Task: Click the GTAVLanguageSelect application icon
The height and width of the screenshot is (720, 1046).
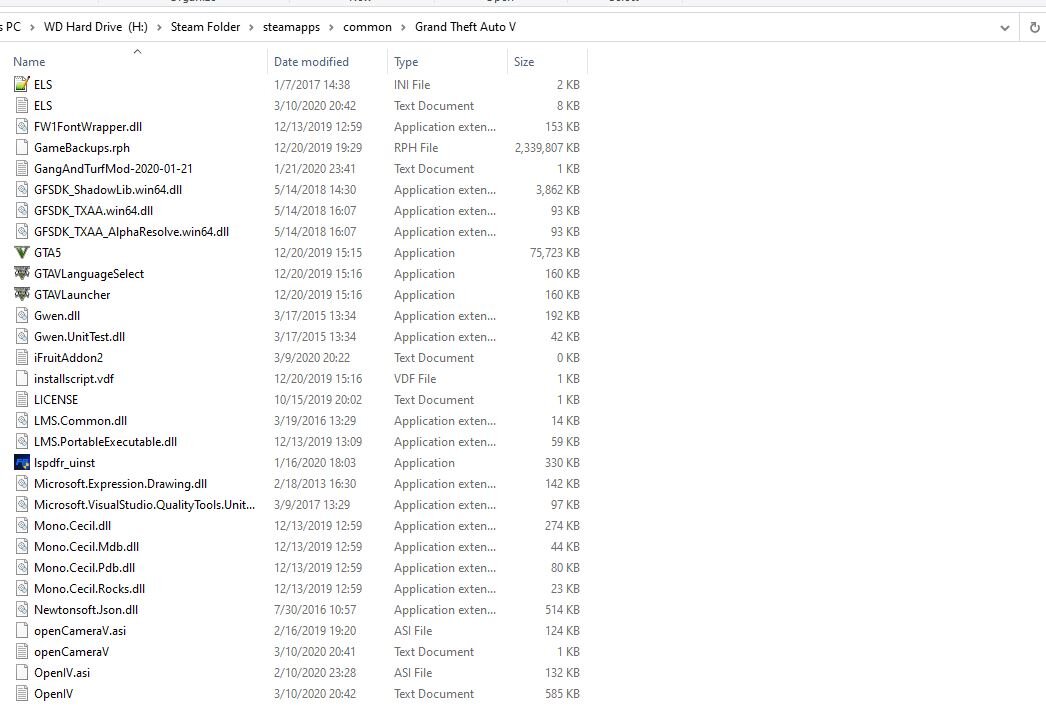Action: click(22, 274)
